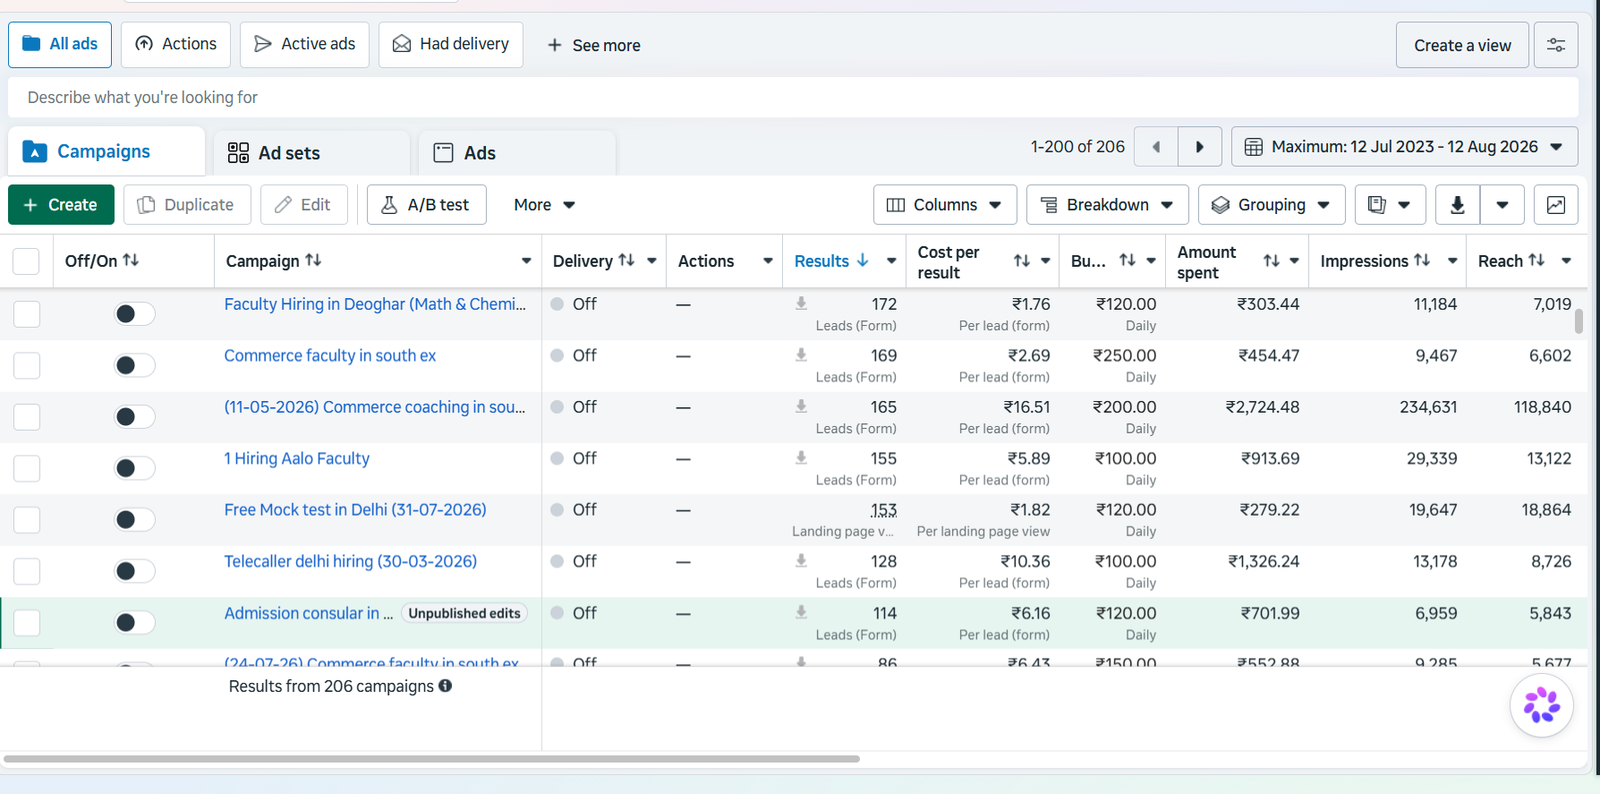Screen dimensions: 1600x794
Task: Open the view customization settings icon
Action: tap(1556, 45)
